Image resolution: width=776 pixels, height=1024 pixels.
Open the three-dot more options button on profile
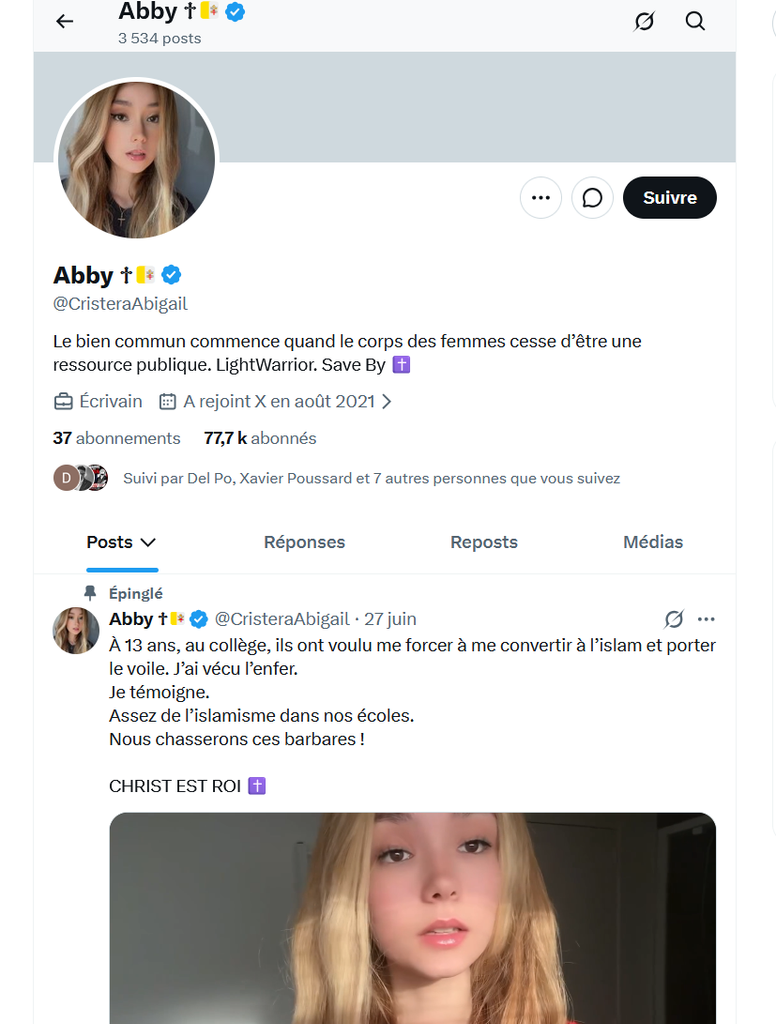click(541, 198)
